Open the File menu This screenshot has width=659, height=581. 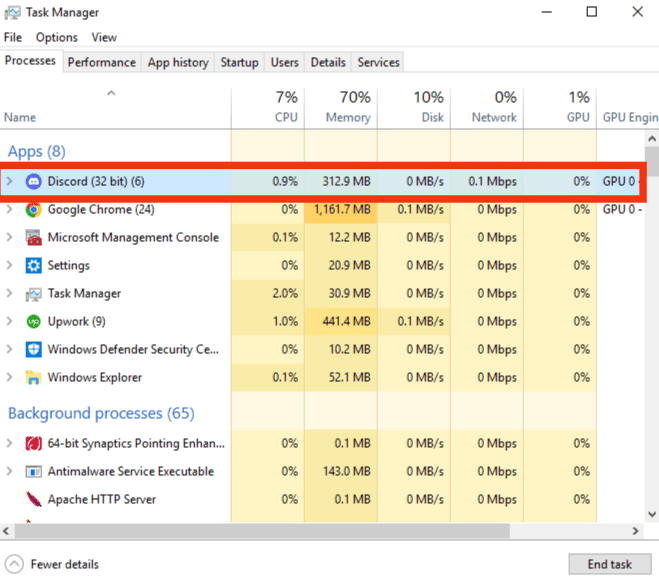point(13,37)
